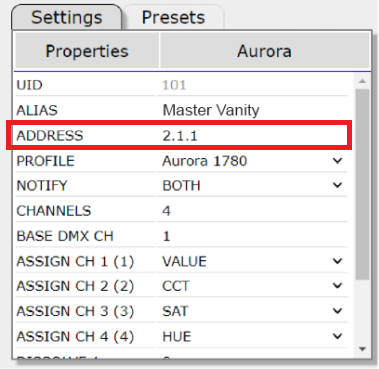Click the Aurora column header
The width and height of the screenshot is (379, 369).
(x=265, y=51)
